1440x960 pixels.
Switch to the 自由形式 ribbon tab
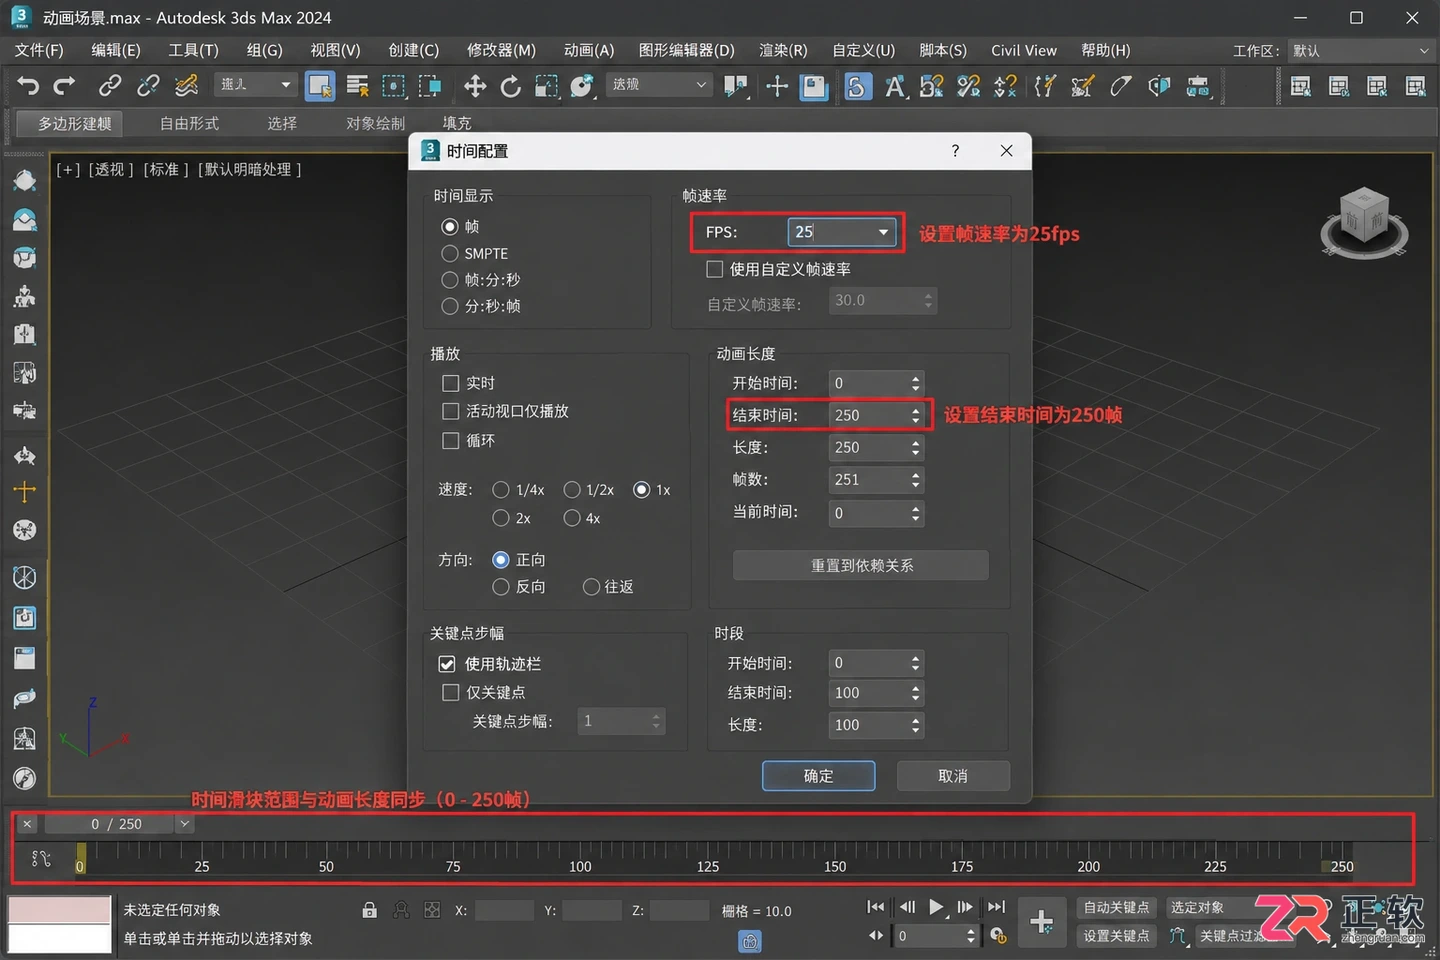[189, 123]
